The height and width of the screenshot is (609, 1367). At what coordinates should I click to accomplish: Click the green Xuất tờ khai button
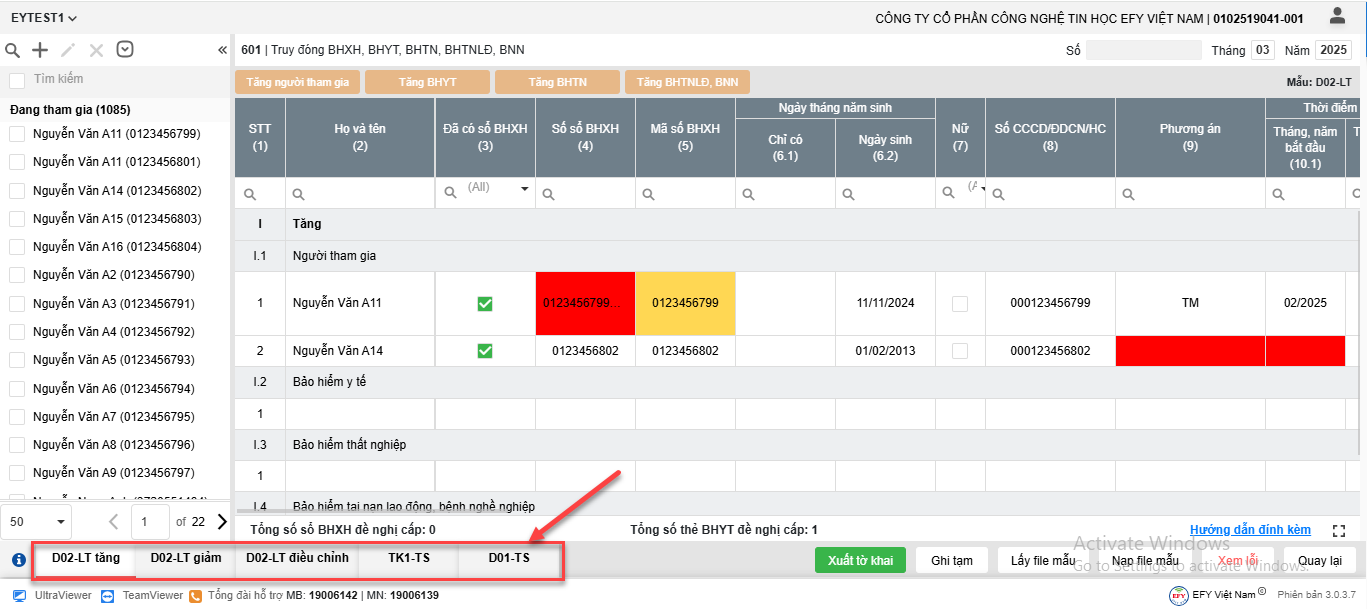coord(860,561)
